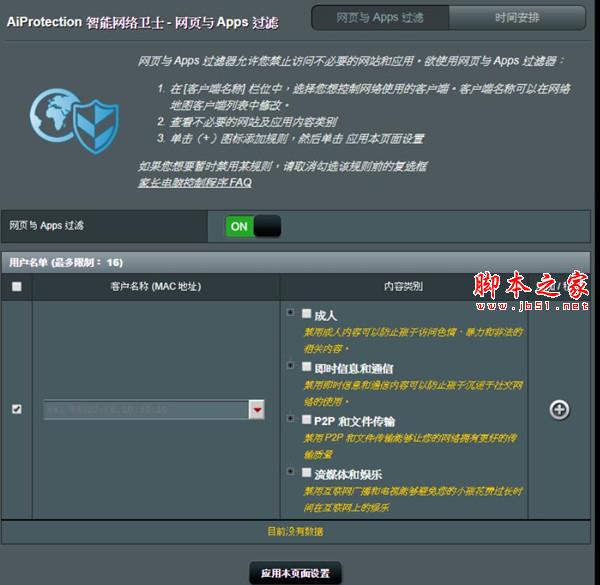Viewport: 600px width, 585px height.
Task: Check the P2P 和文件传输 checkbox
Action: [x=307, y=420]
